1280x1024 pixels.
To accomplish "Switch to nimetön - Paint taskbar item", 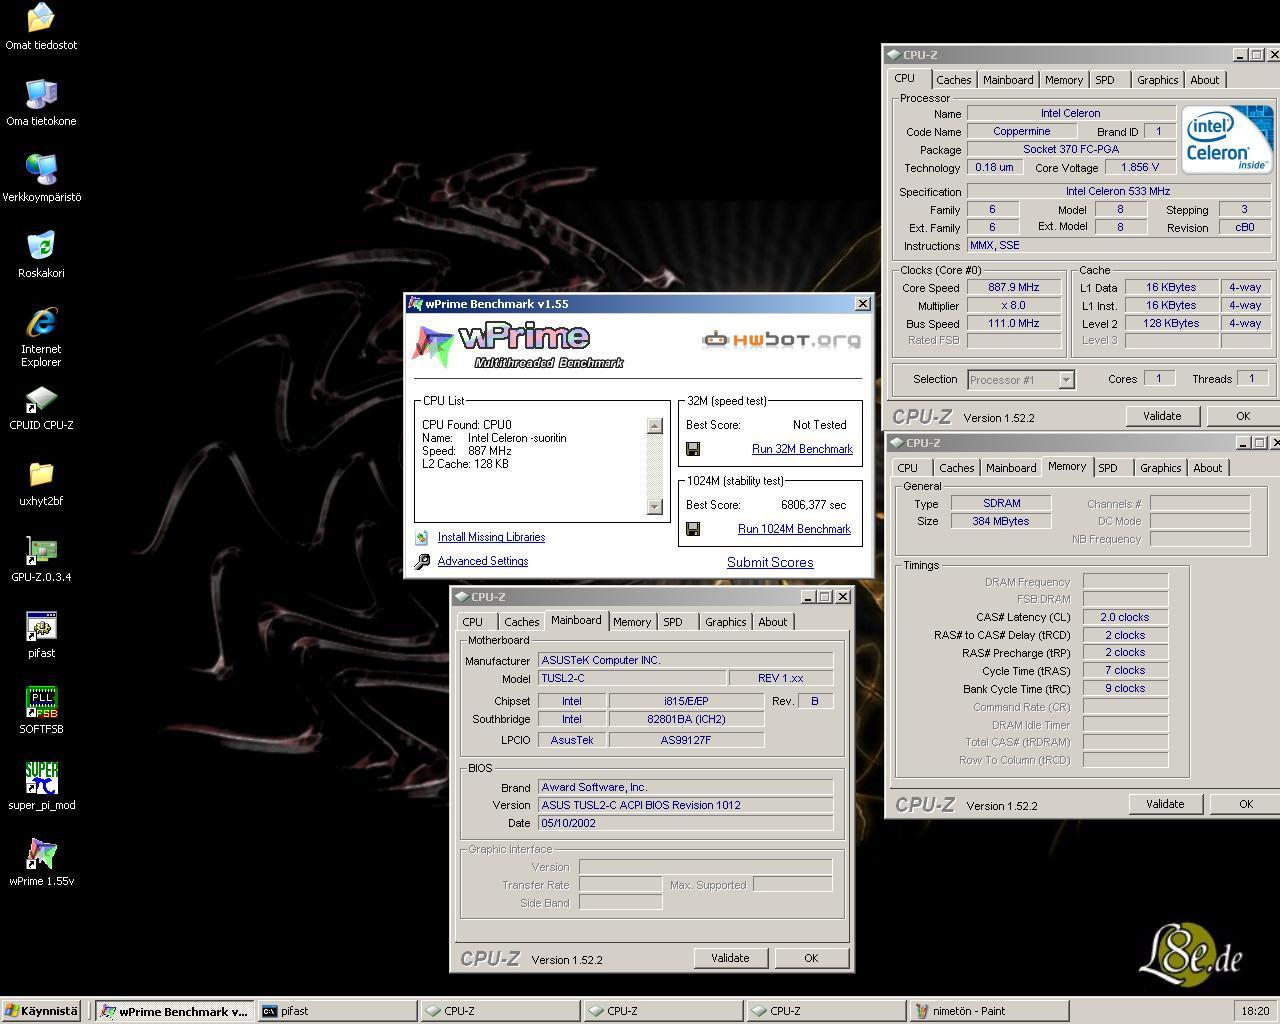I will [990, 1011].
